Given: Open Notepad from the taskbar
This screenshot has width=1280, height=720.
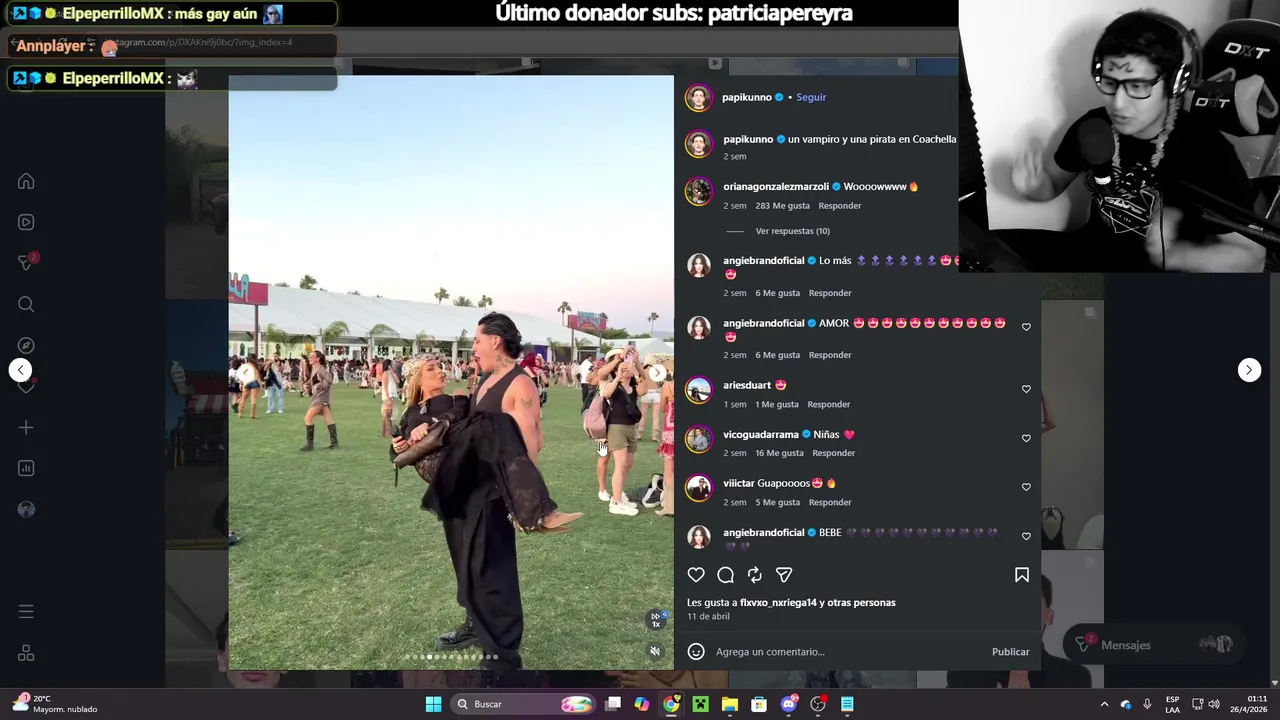Looking at the screenshot, I should coord(847,704).
